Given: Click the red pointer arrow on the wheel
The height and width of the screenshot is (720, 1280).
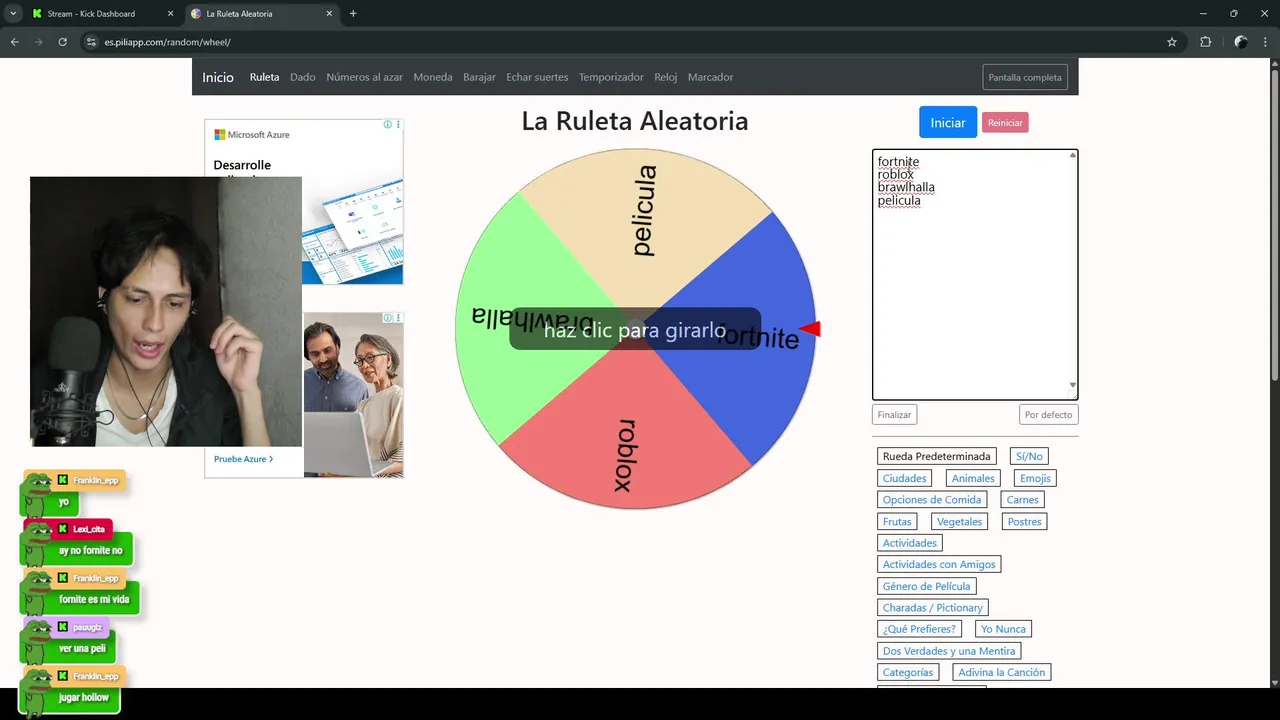Looking at the screenshot, I should pyautogui.click(x=810, y=329).
